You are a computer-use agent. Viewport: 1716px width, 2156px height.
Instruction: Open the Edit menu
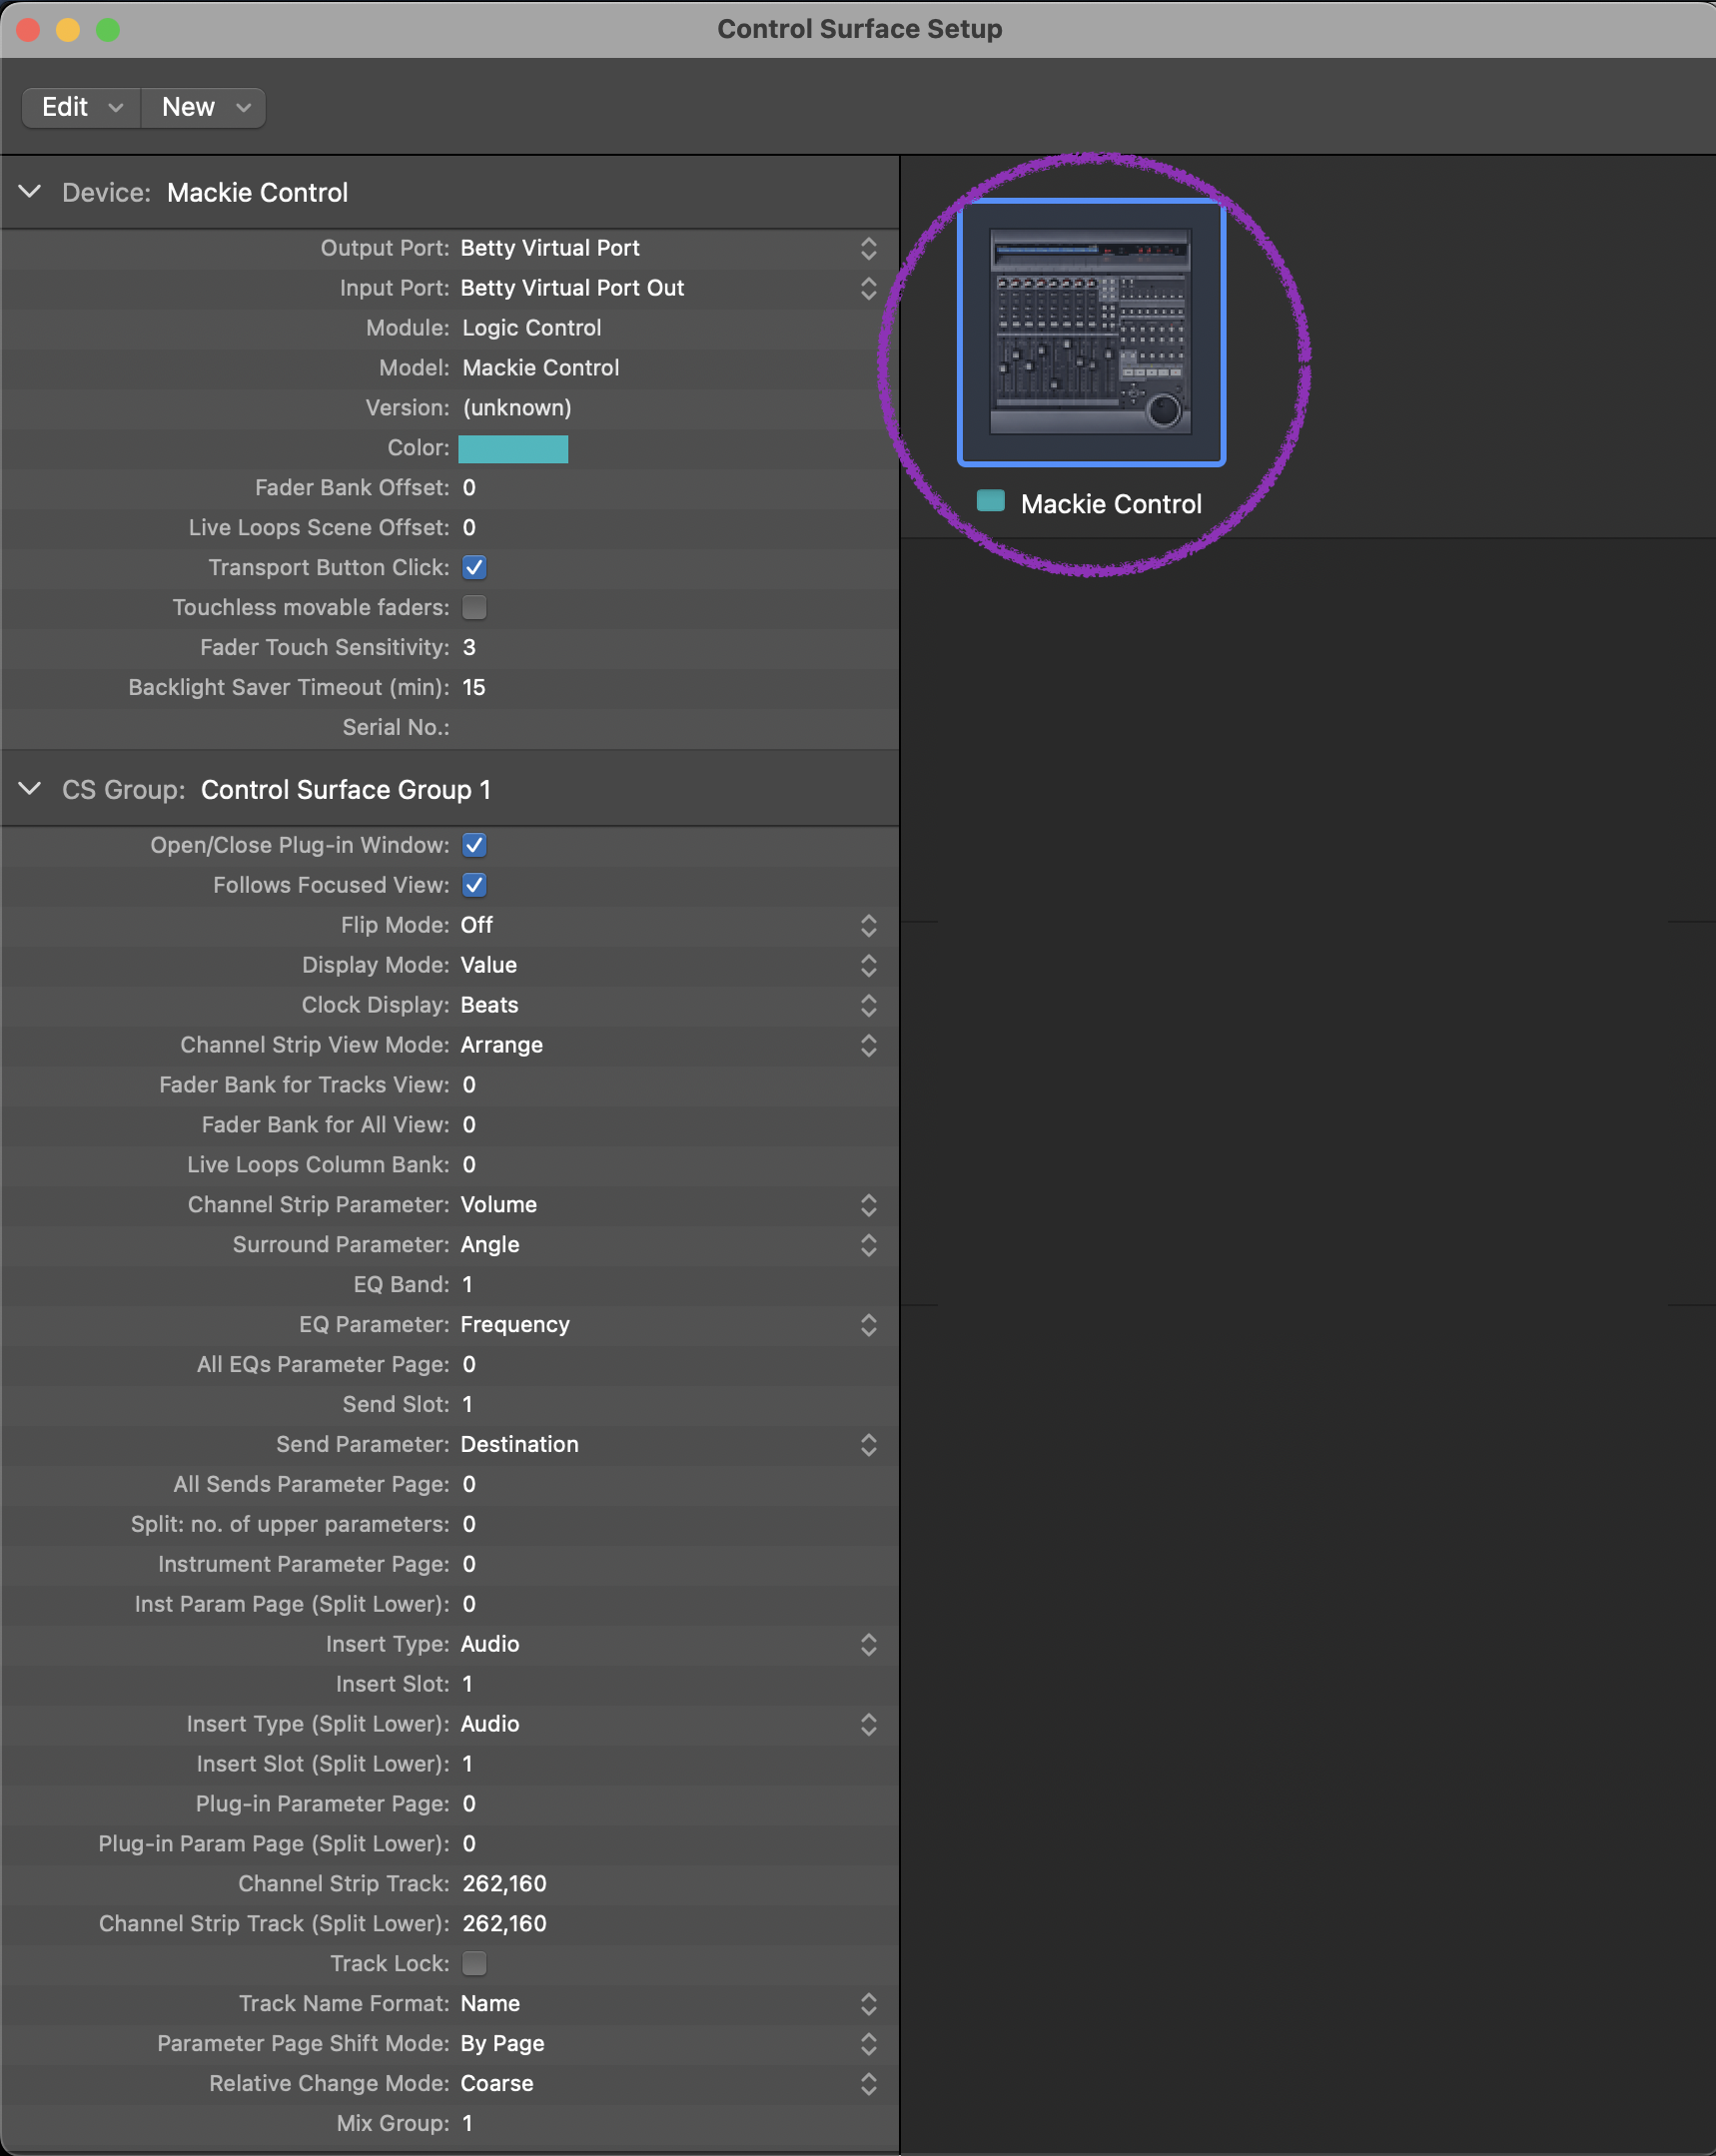point(79,107)
